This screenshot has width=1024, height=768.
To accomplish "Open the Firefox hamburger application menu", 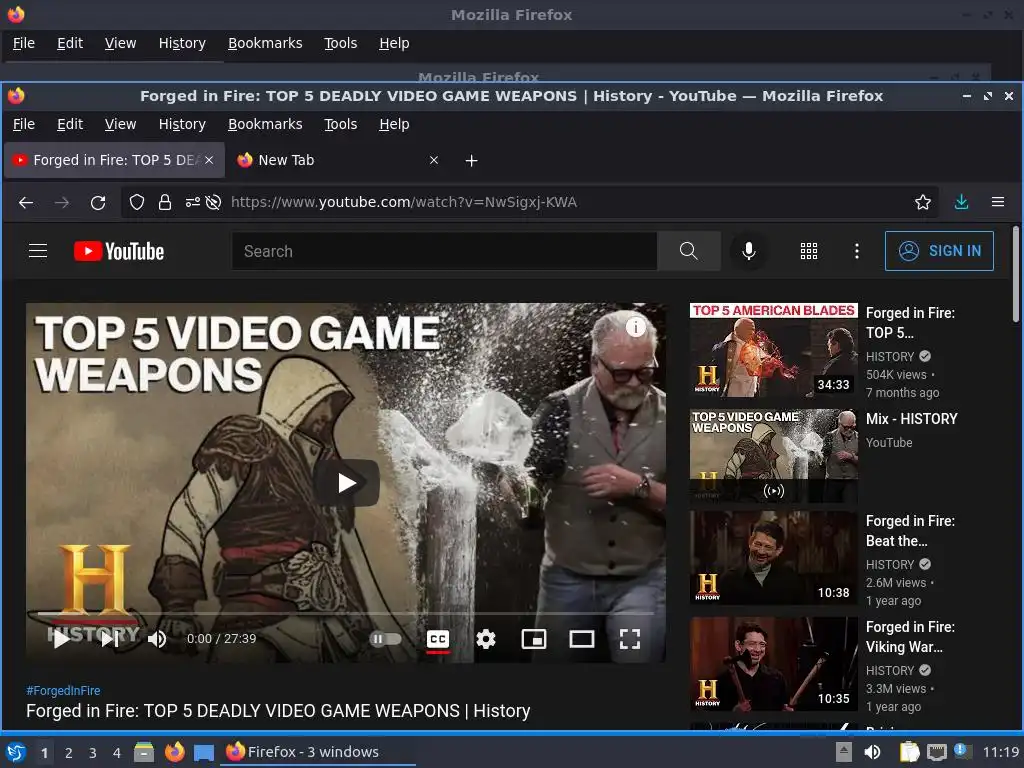I will pos(998,202).
